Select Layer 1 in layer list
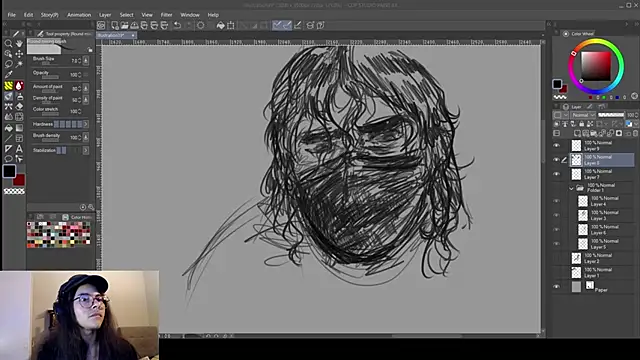 [x=602, y=272]
